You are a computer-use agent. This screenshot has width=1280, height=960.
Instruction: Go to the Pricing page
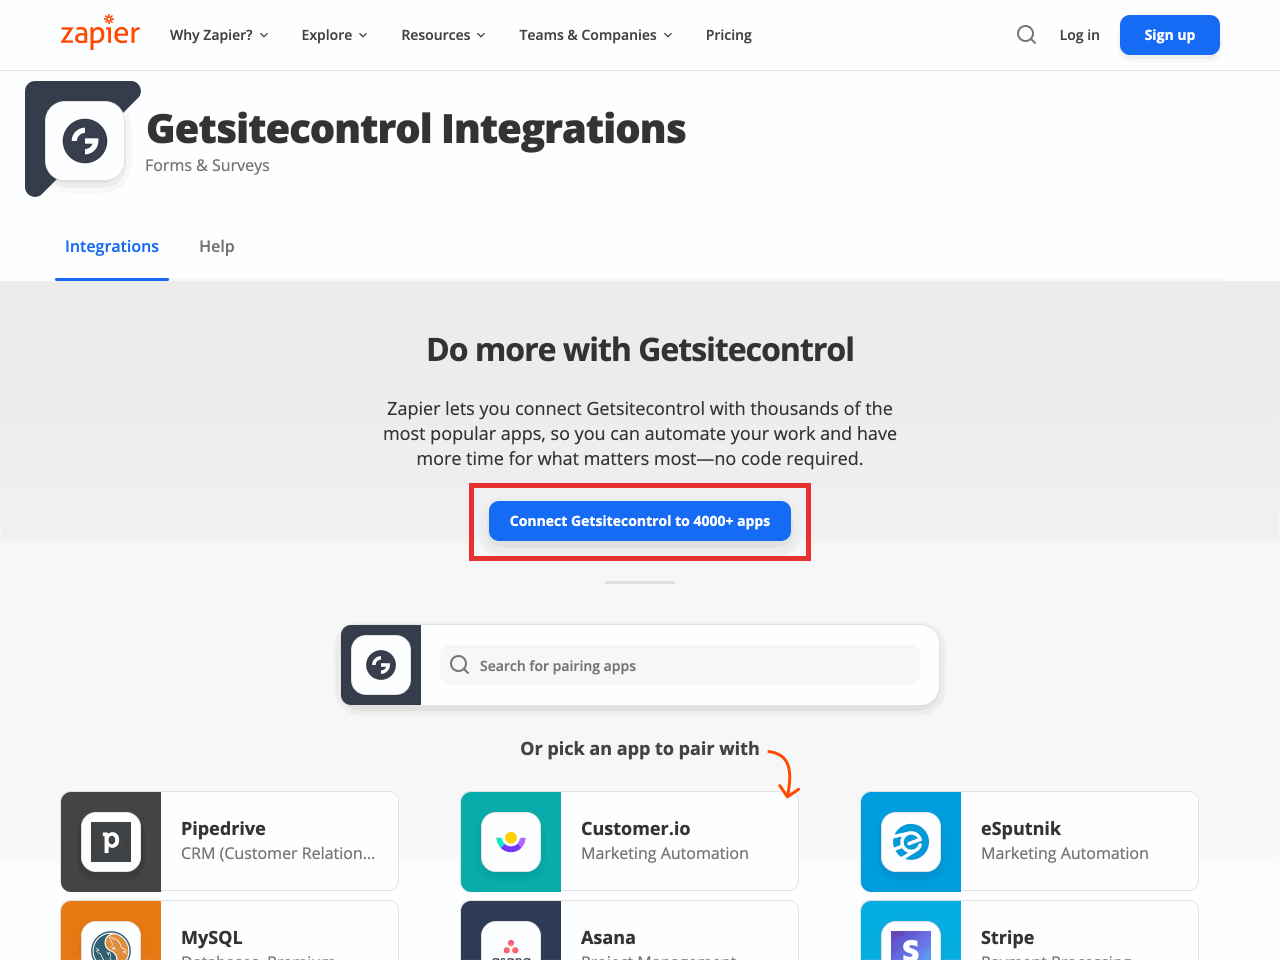[x=728, y=35]
